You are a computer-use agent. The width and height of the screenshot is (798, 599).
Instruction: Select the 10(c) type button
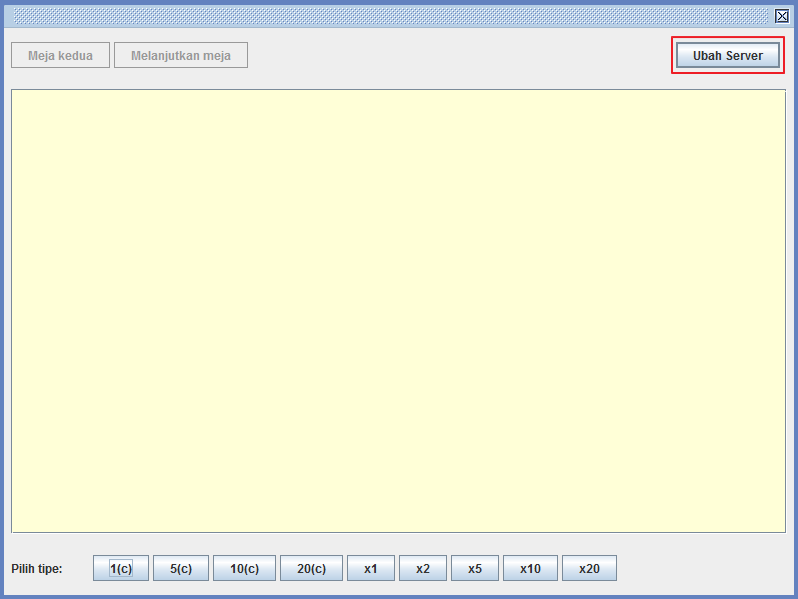click(244, 568)
